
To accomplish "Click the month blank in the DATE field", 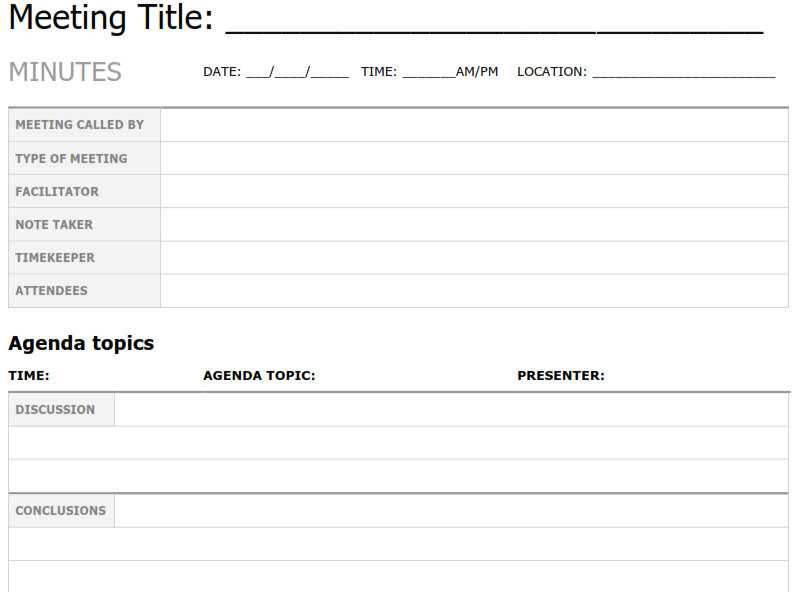I will pyautogui.click(x=258, y=75).
